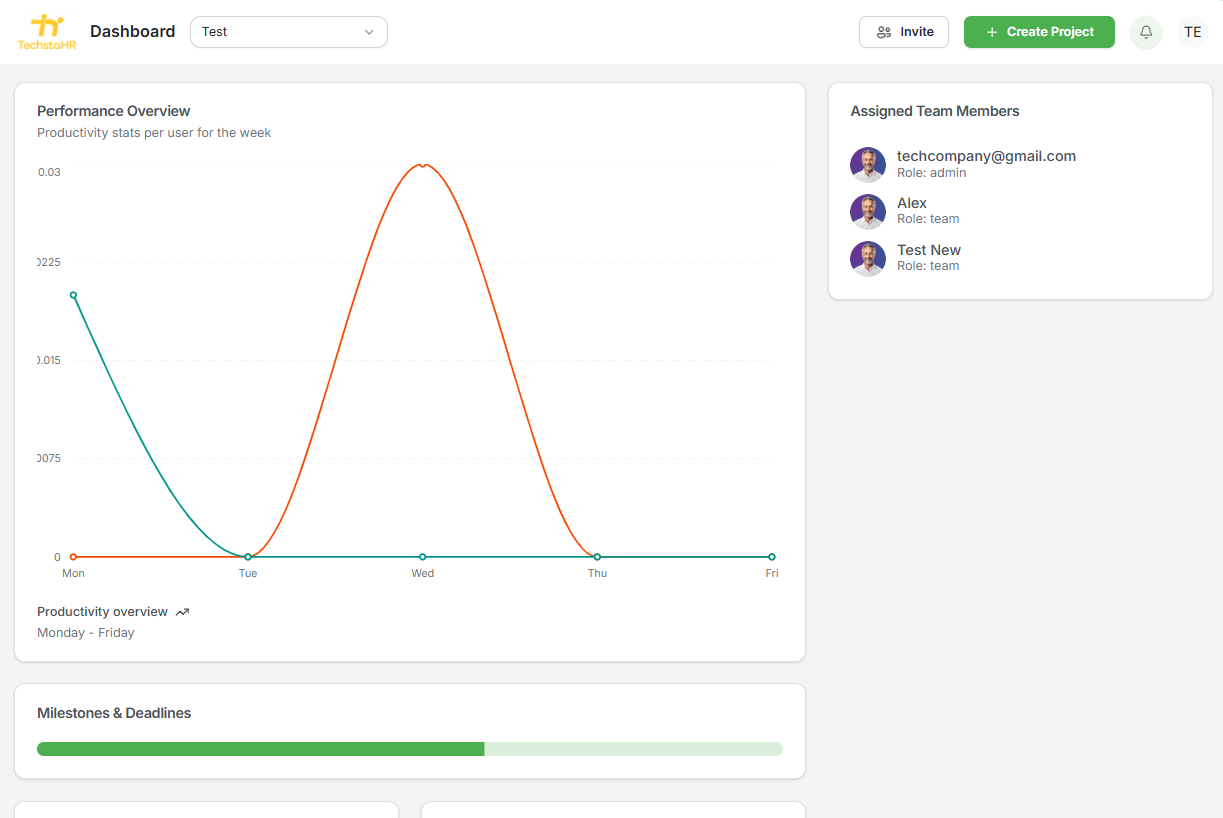
Task: Open the Test project dropdown
Action: (x=288, y=31)
